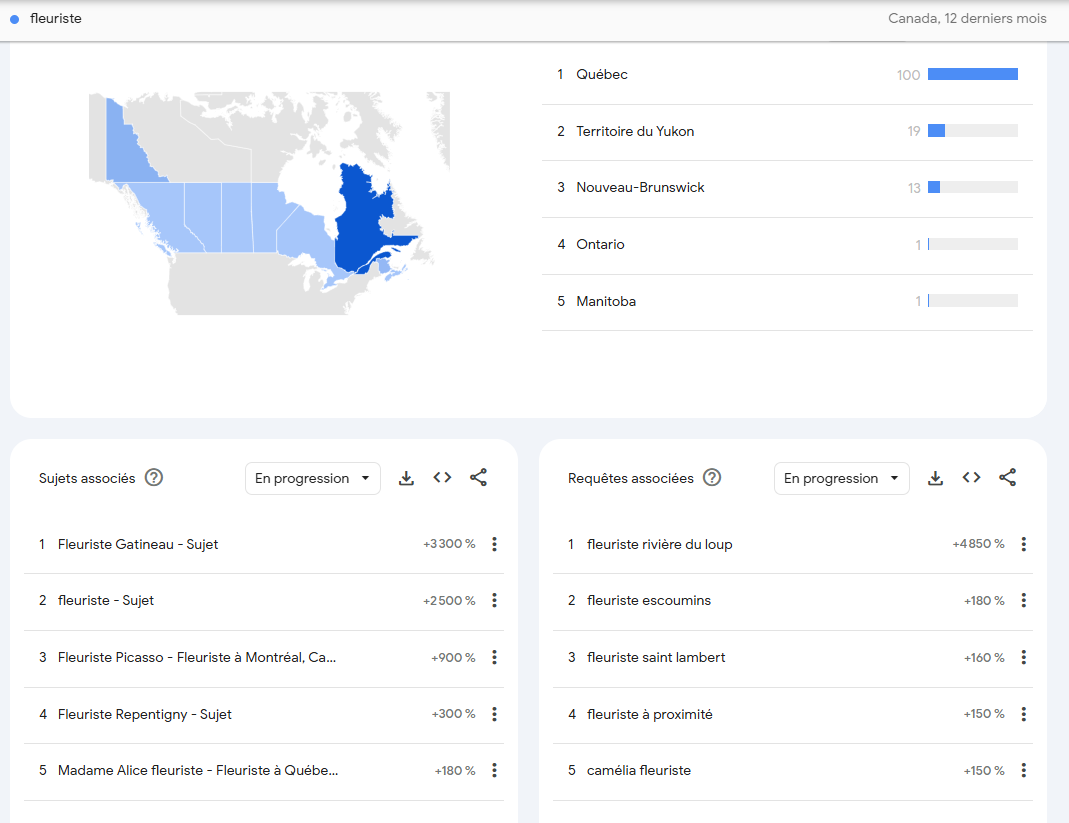The image size is (1069, 823).
Task: Open Territoire du Yukon region row
Action: 635,131
